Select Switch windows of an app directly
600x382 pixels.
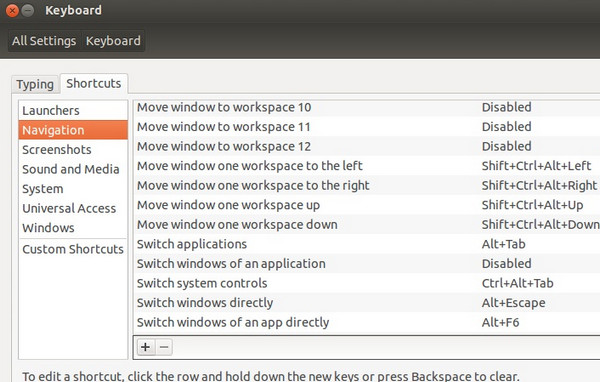(367, 322)
